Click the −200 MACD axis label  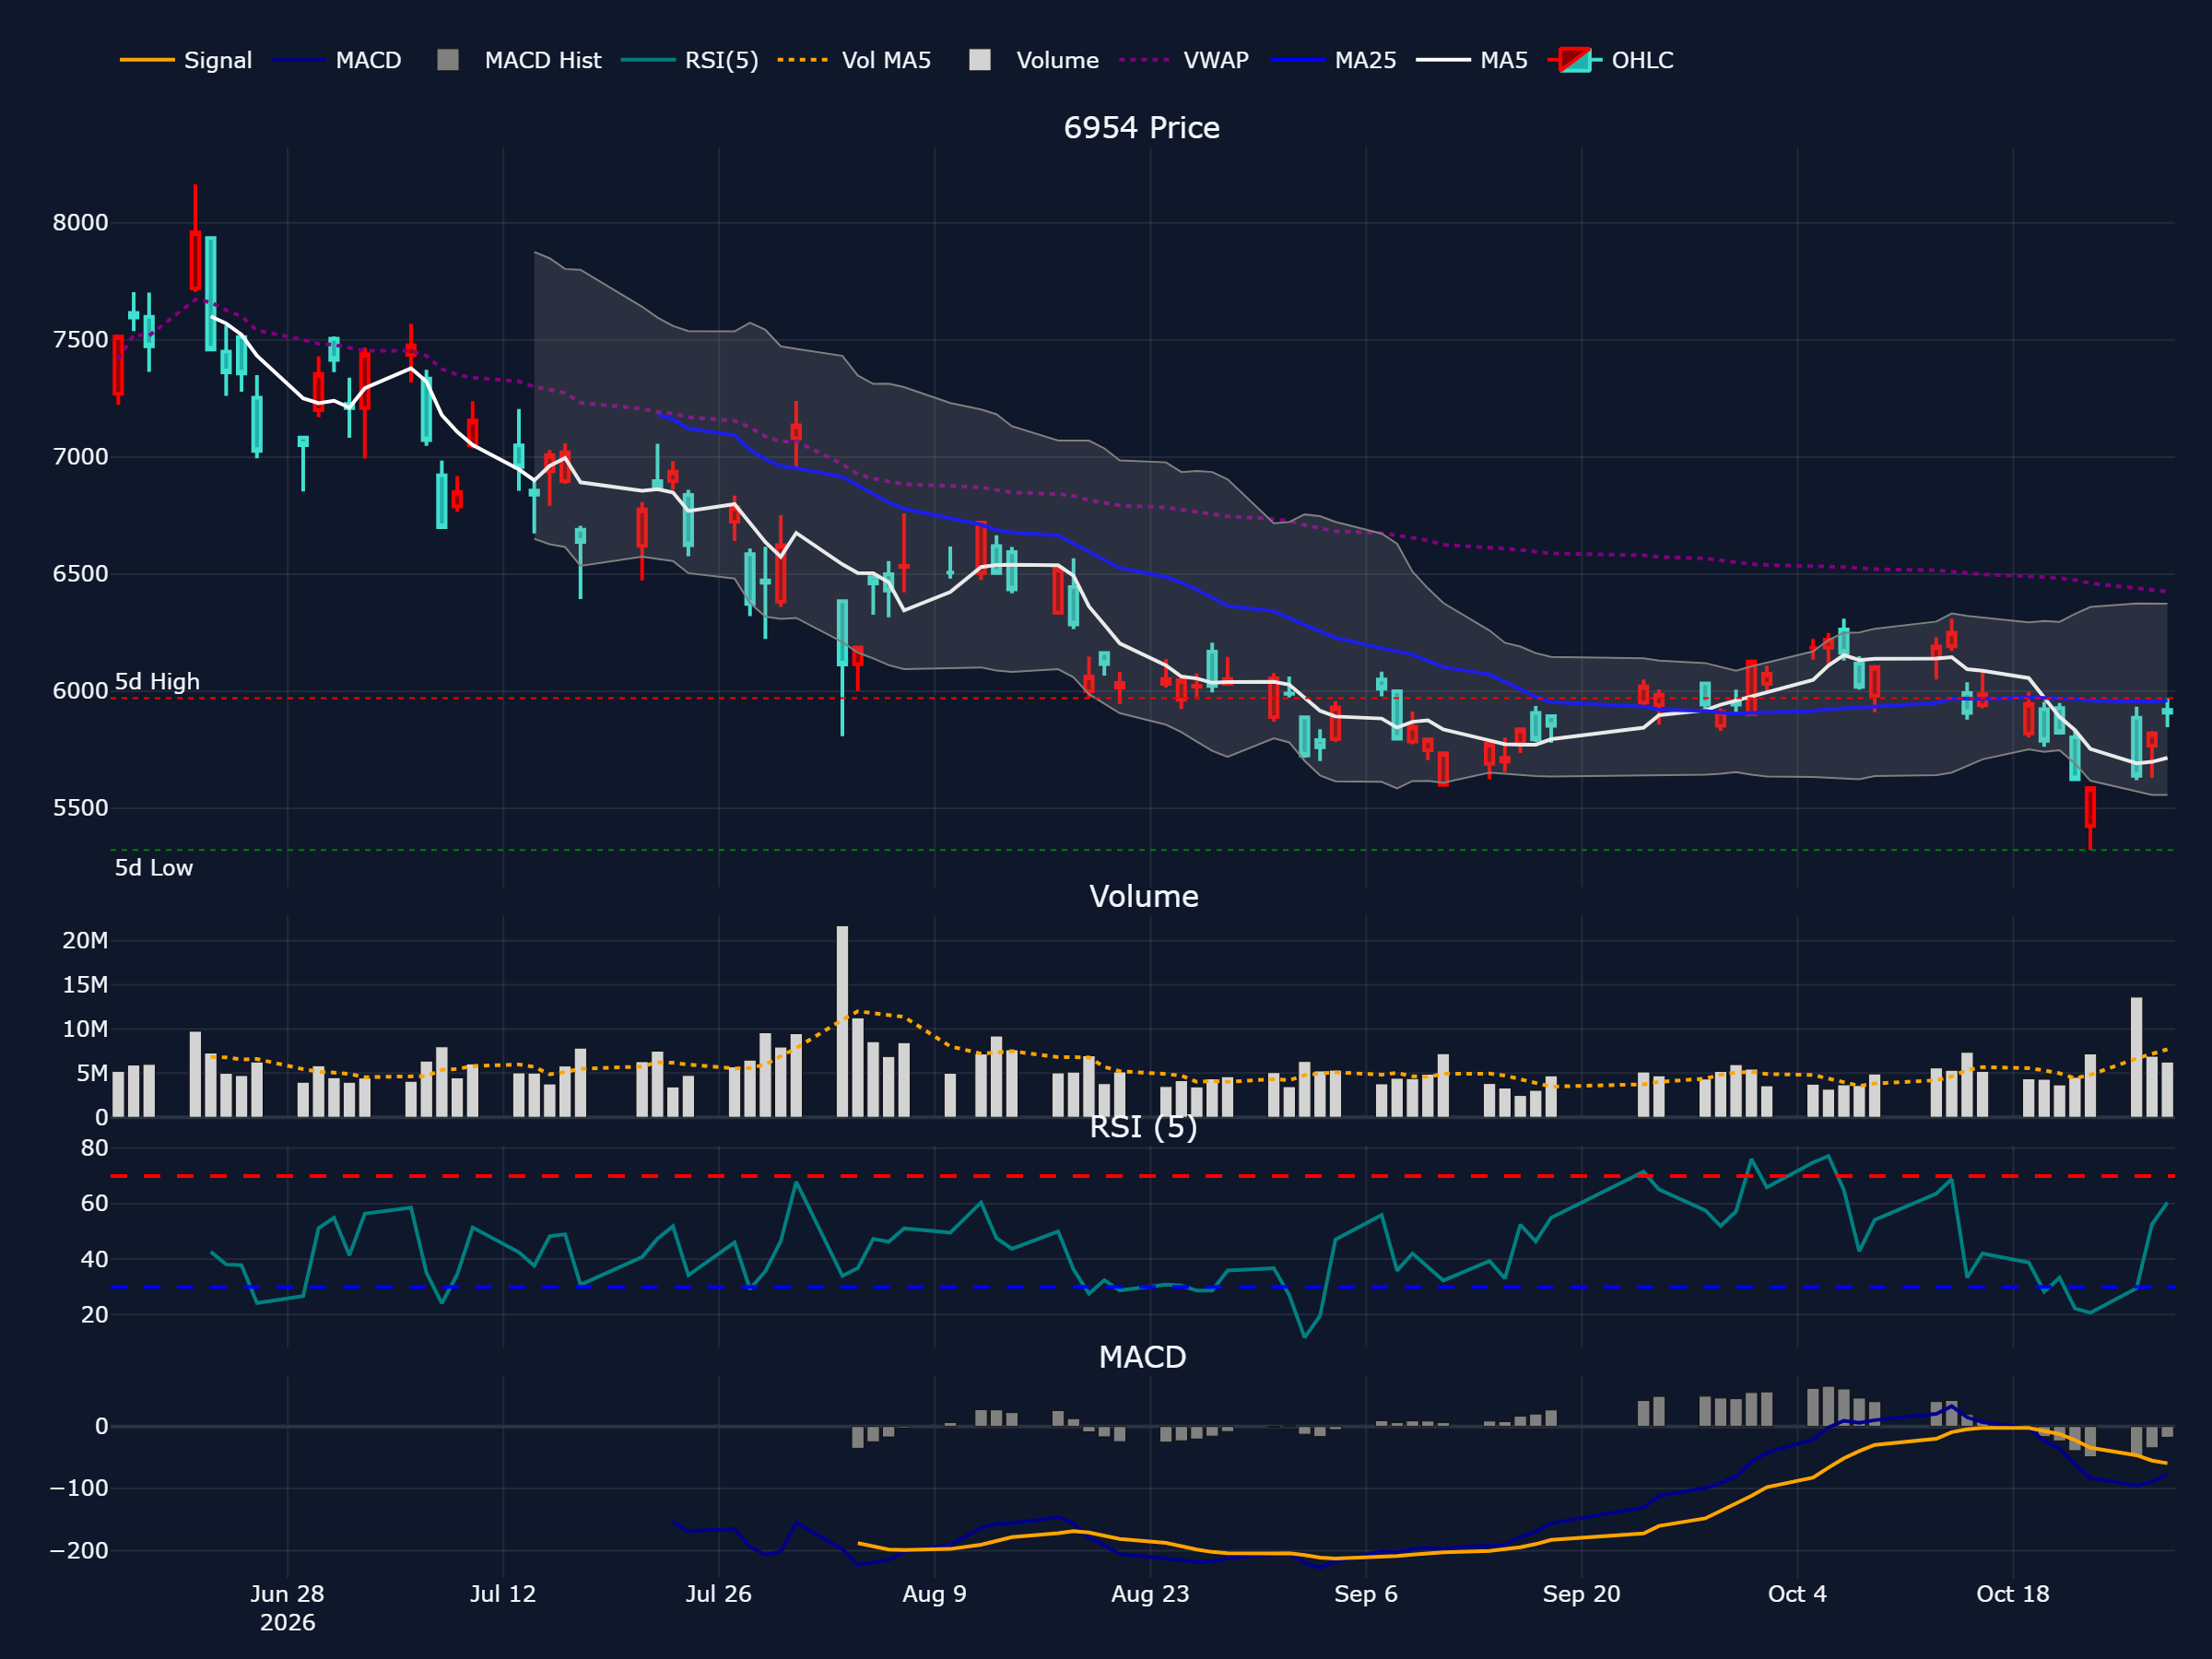point(79,1551)
